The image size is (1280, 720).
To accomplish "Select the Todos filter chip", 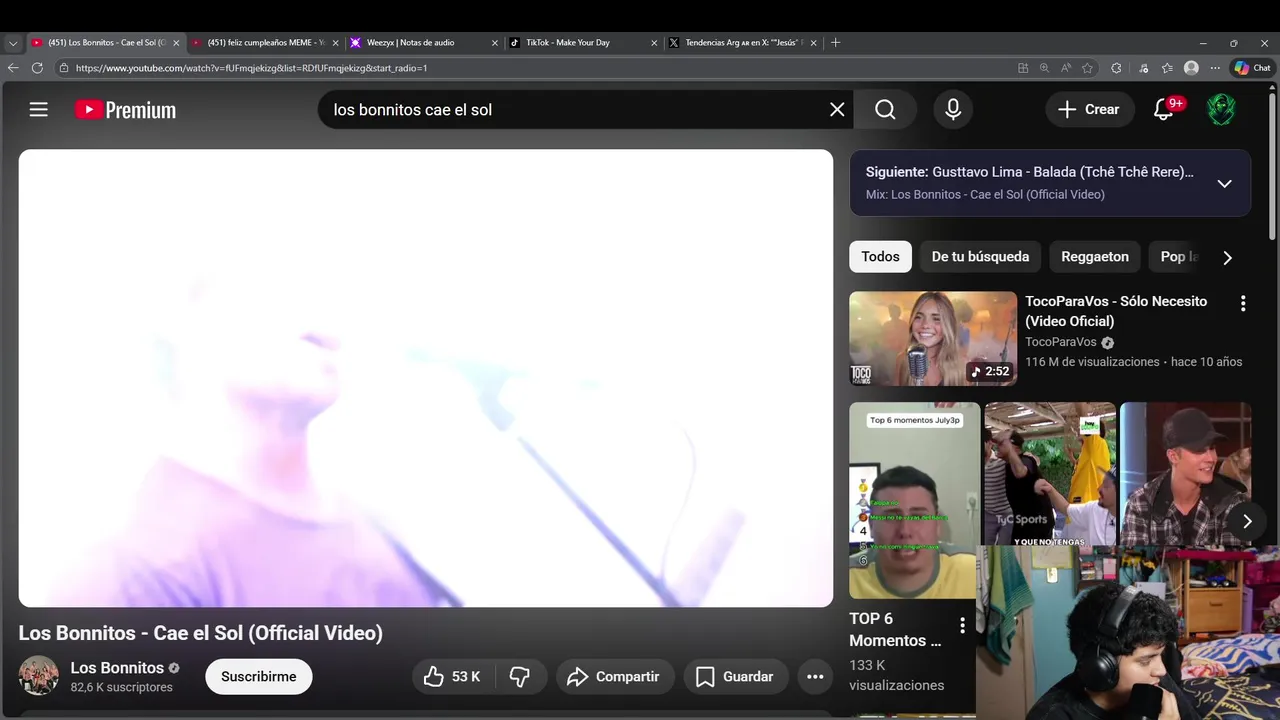I will click(x=880, y=257).
